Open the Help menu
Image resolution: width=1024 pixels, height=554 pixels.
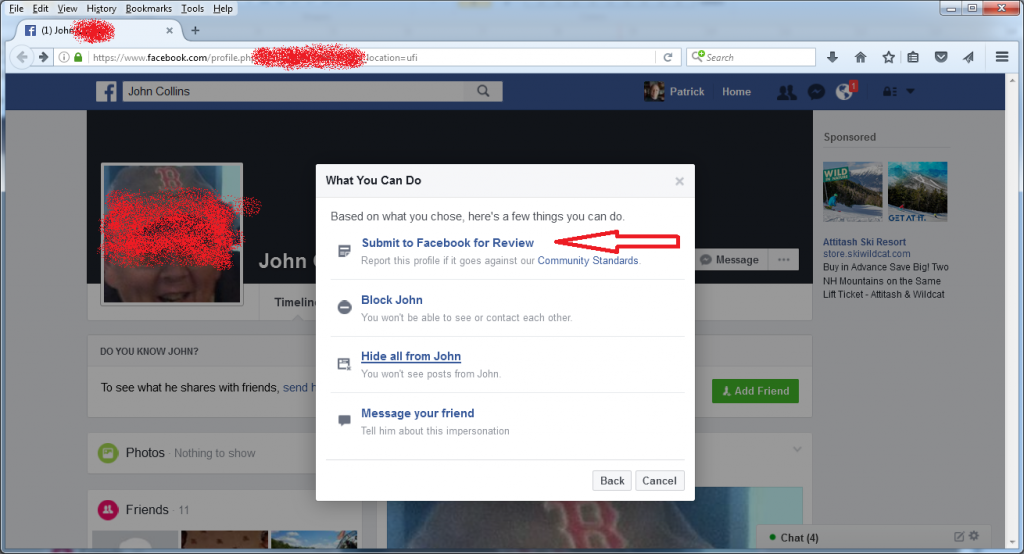tap(223, 8)
